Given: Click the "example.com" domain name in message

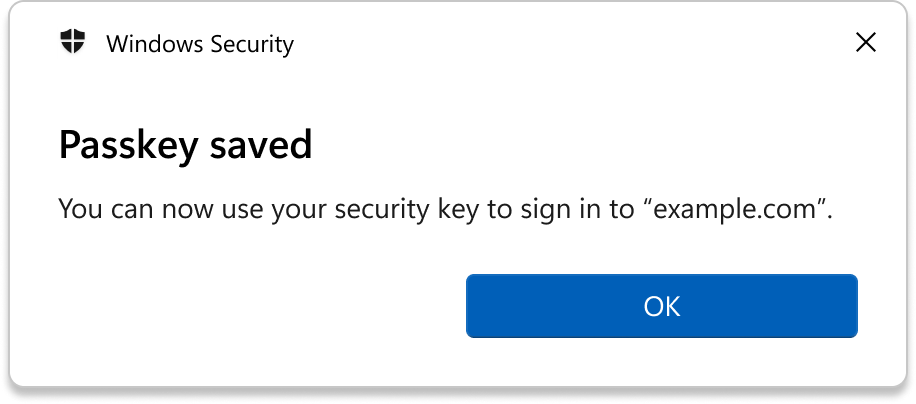Looking at the screenshot, I should point(734,210).
